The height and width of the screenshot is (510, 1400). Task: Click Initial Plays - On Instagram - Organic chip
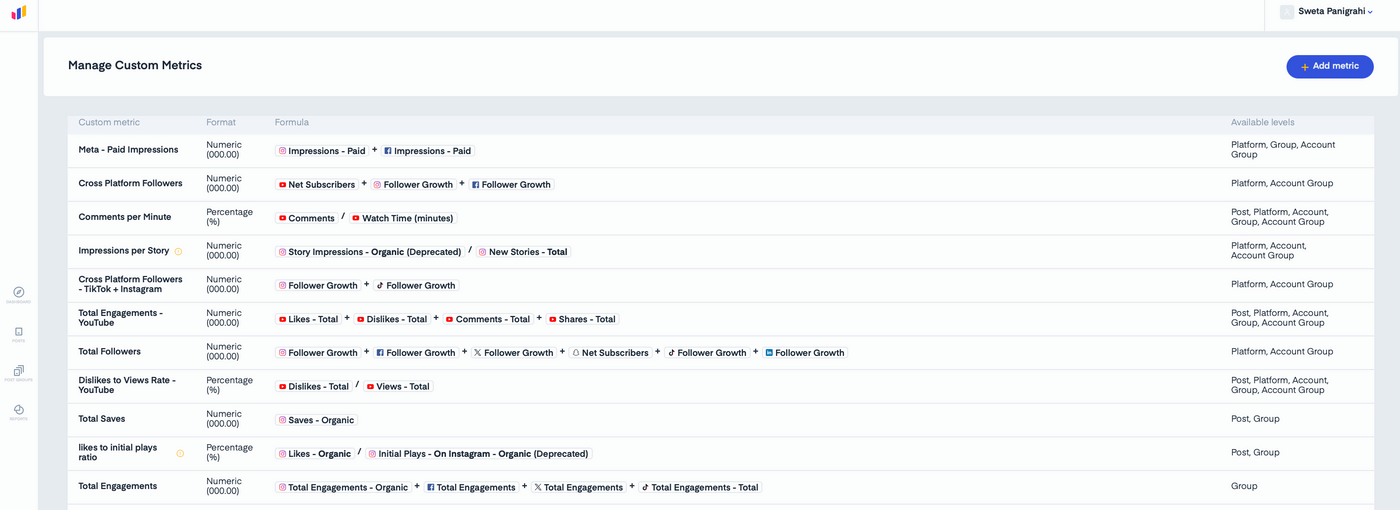click(x=479, y=454)
